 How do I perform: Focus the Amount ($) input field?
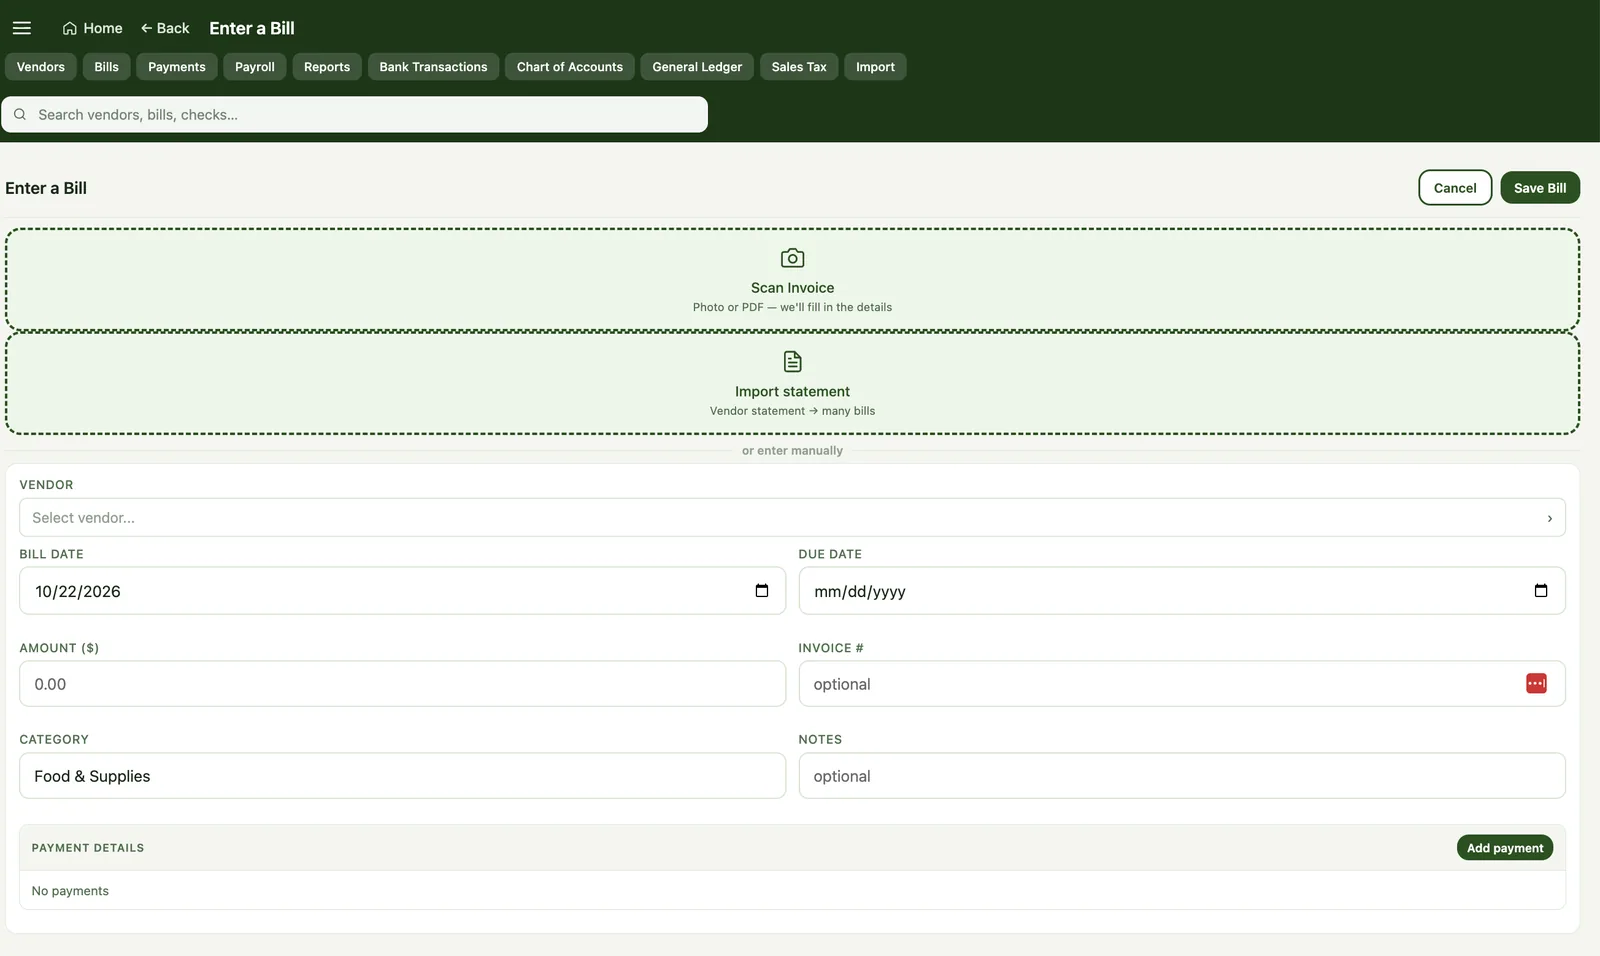tap(402, 684)
